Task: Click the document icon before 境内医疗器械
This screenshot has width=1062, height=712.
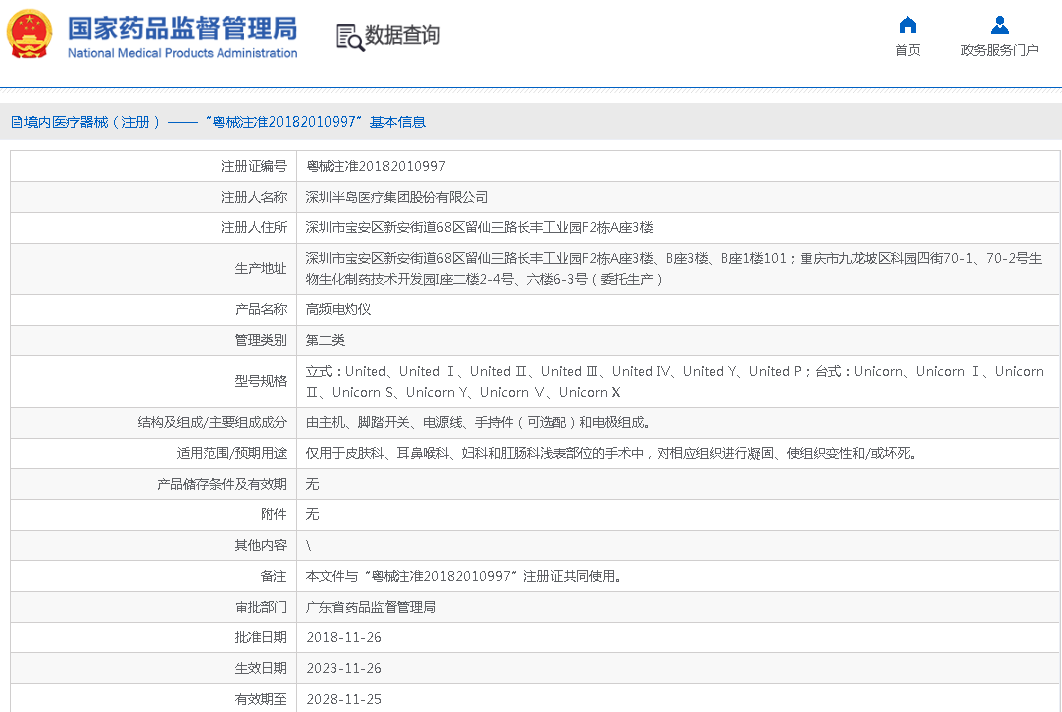Action: [17, 122]
